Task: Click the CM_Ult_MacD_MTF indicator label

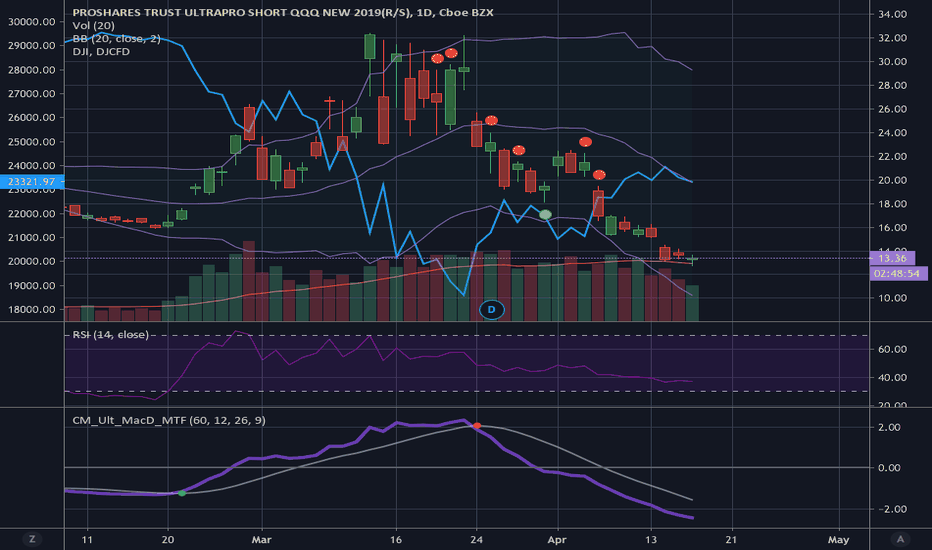Action: [x=169, y=420]
